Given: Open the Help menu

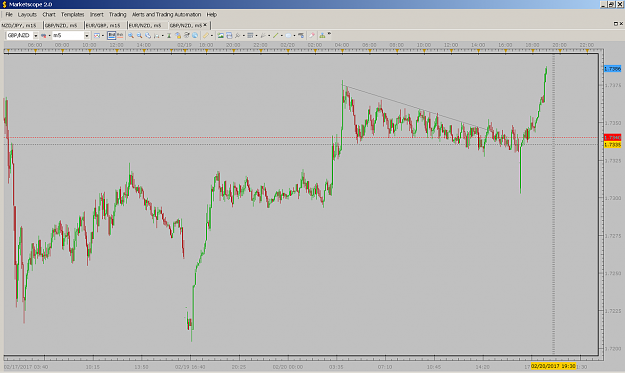Looking at the screenshot, I should tap(212, 14).
